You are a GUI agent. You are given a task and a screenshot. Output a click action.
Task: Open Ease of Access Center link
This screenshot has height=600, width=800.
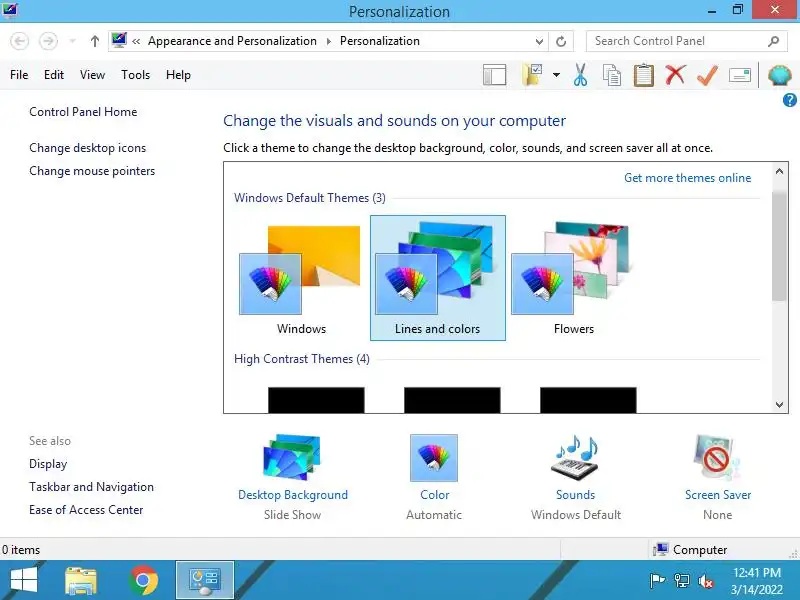click(x=86, y=510)
